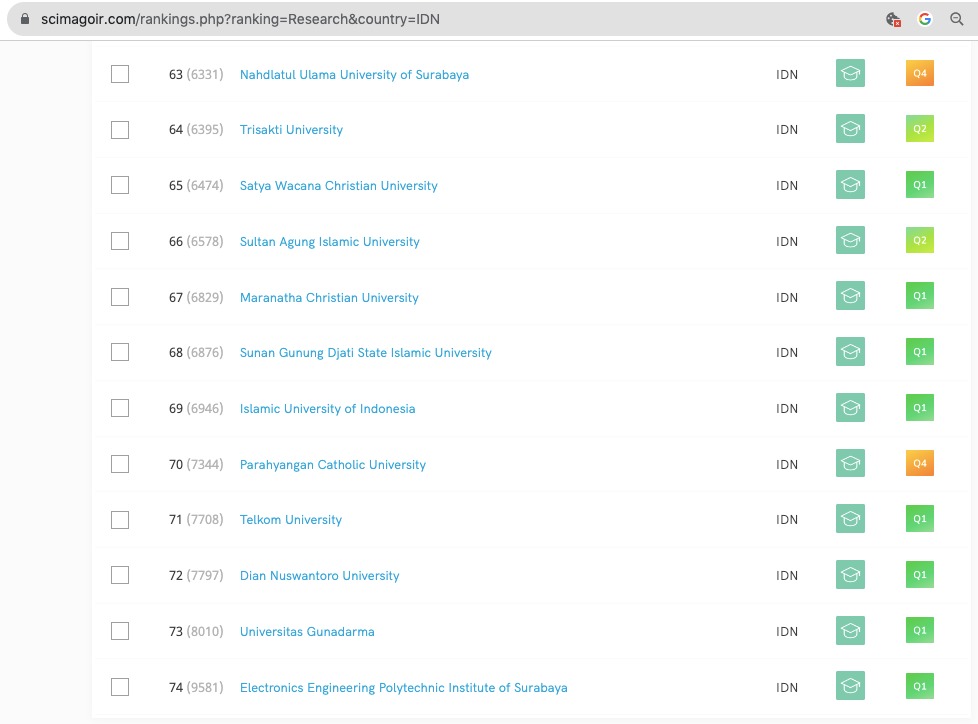Image resolution: width=978 pixels, height=724 pixels.
Task: Click the university icon for Sultan Agung Islamic University
Action: tap(850, 240)
